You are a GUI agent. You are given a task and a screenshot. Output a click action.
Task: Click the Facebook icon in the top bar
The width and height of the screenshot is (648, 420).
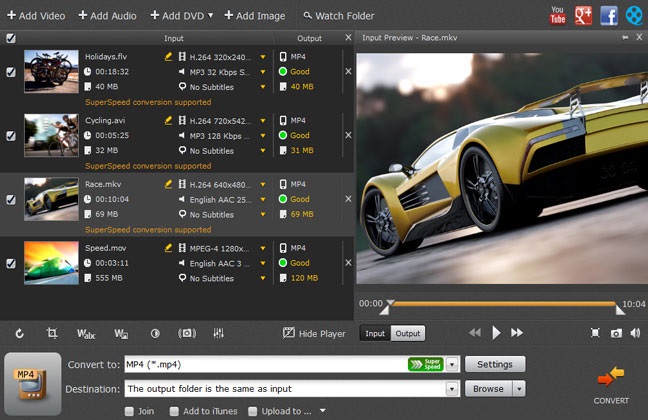pyautogui.click(x=608, y=15)
